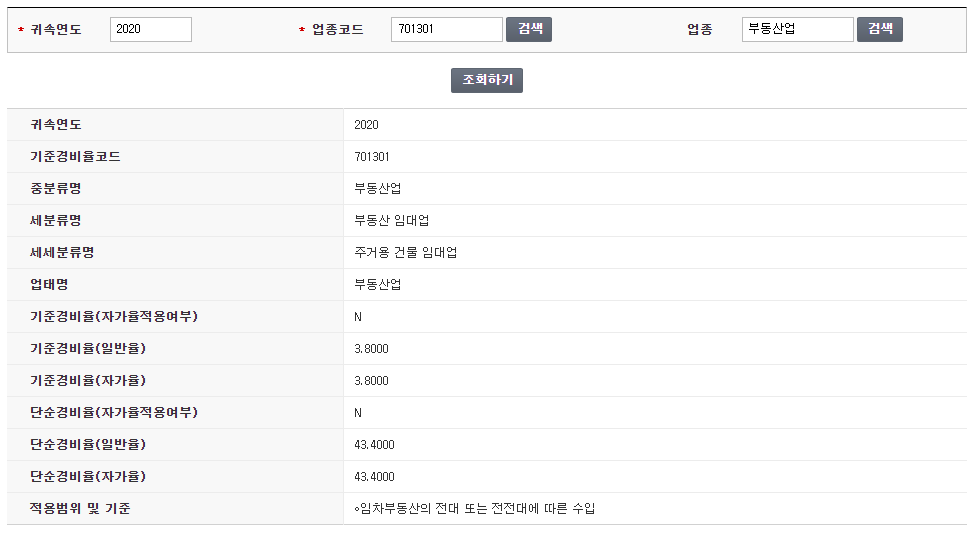Click the 업태명 row value 부동산업
The height and width of the screenshot is (535, 978).
[377, 285]
